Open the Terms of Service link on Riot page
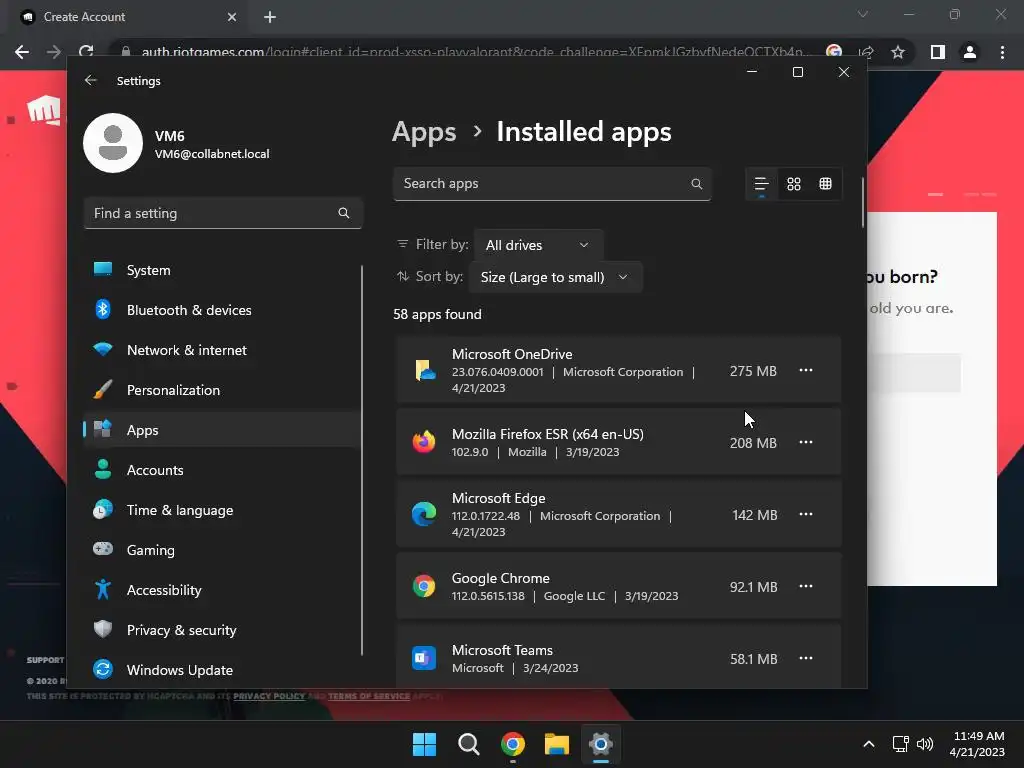Screen dimensions: 1024x768 click(369, 696)
